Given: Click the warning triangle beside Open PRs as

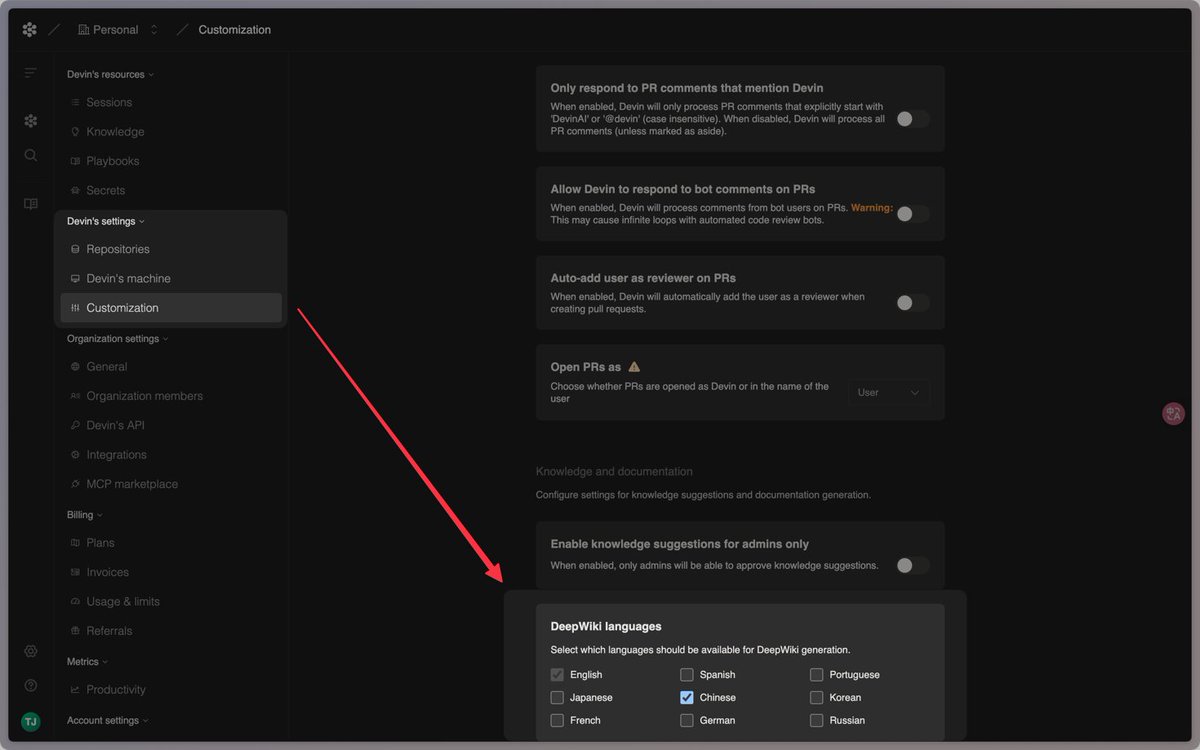Looking at the screenshot, I should coord(634,367).
